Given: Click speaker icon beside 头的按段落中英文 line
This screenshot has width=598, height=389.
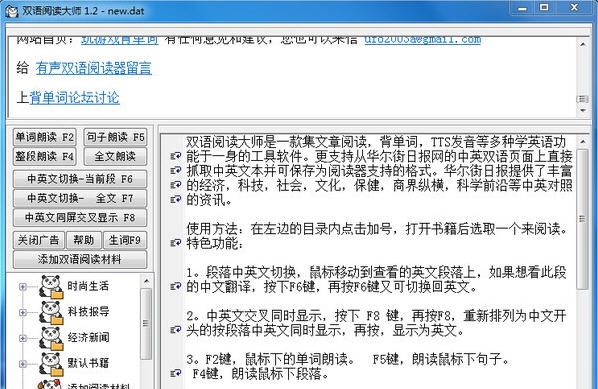Looking at the screenshot, I should pos(175,330).
